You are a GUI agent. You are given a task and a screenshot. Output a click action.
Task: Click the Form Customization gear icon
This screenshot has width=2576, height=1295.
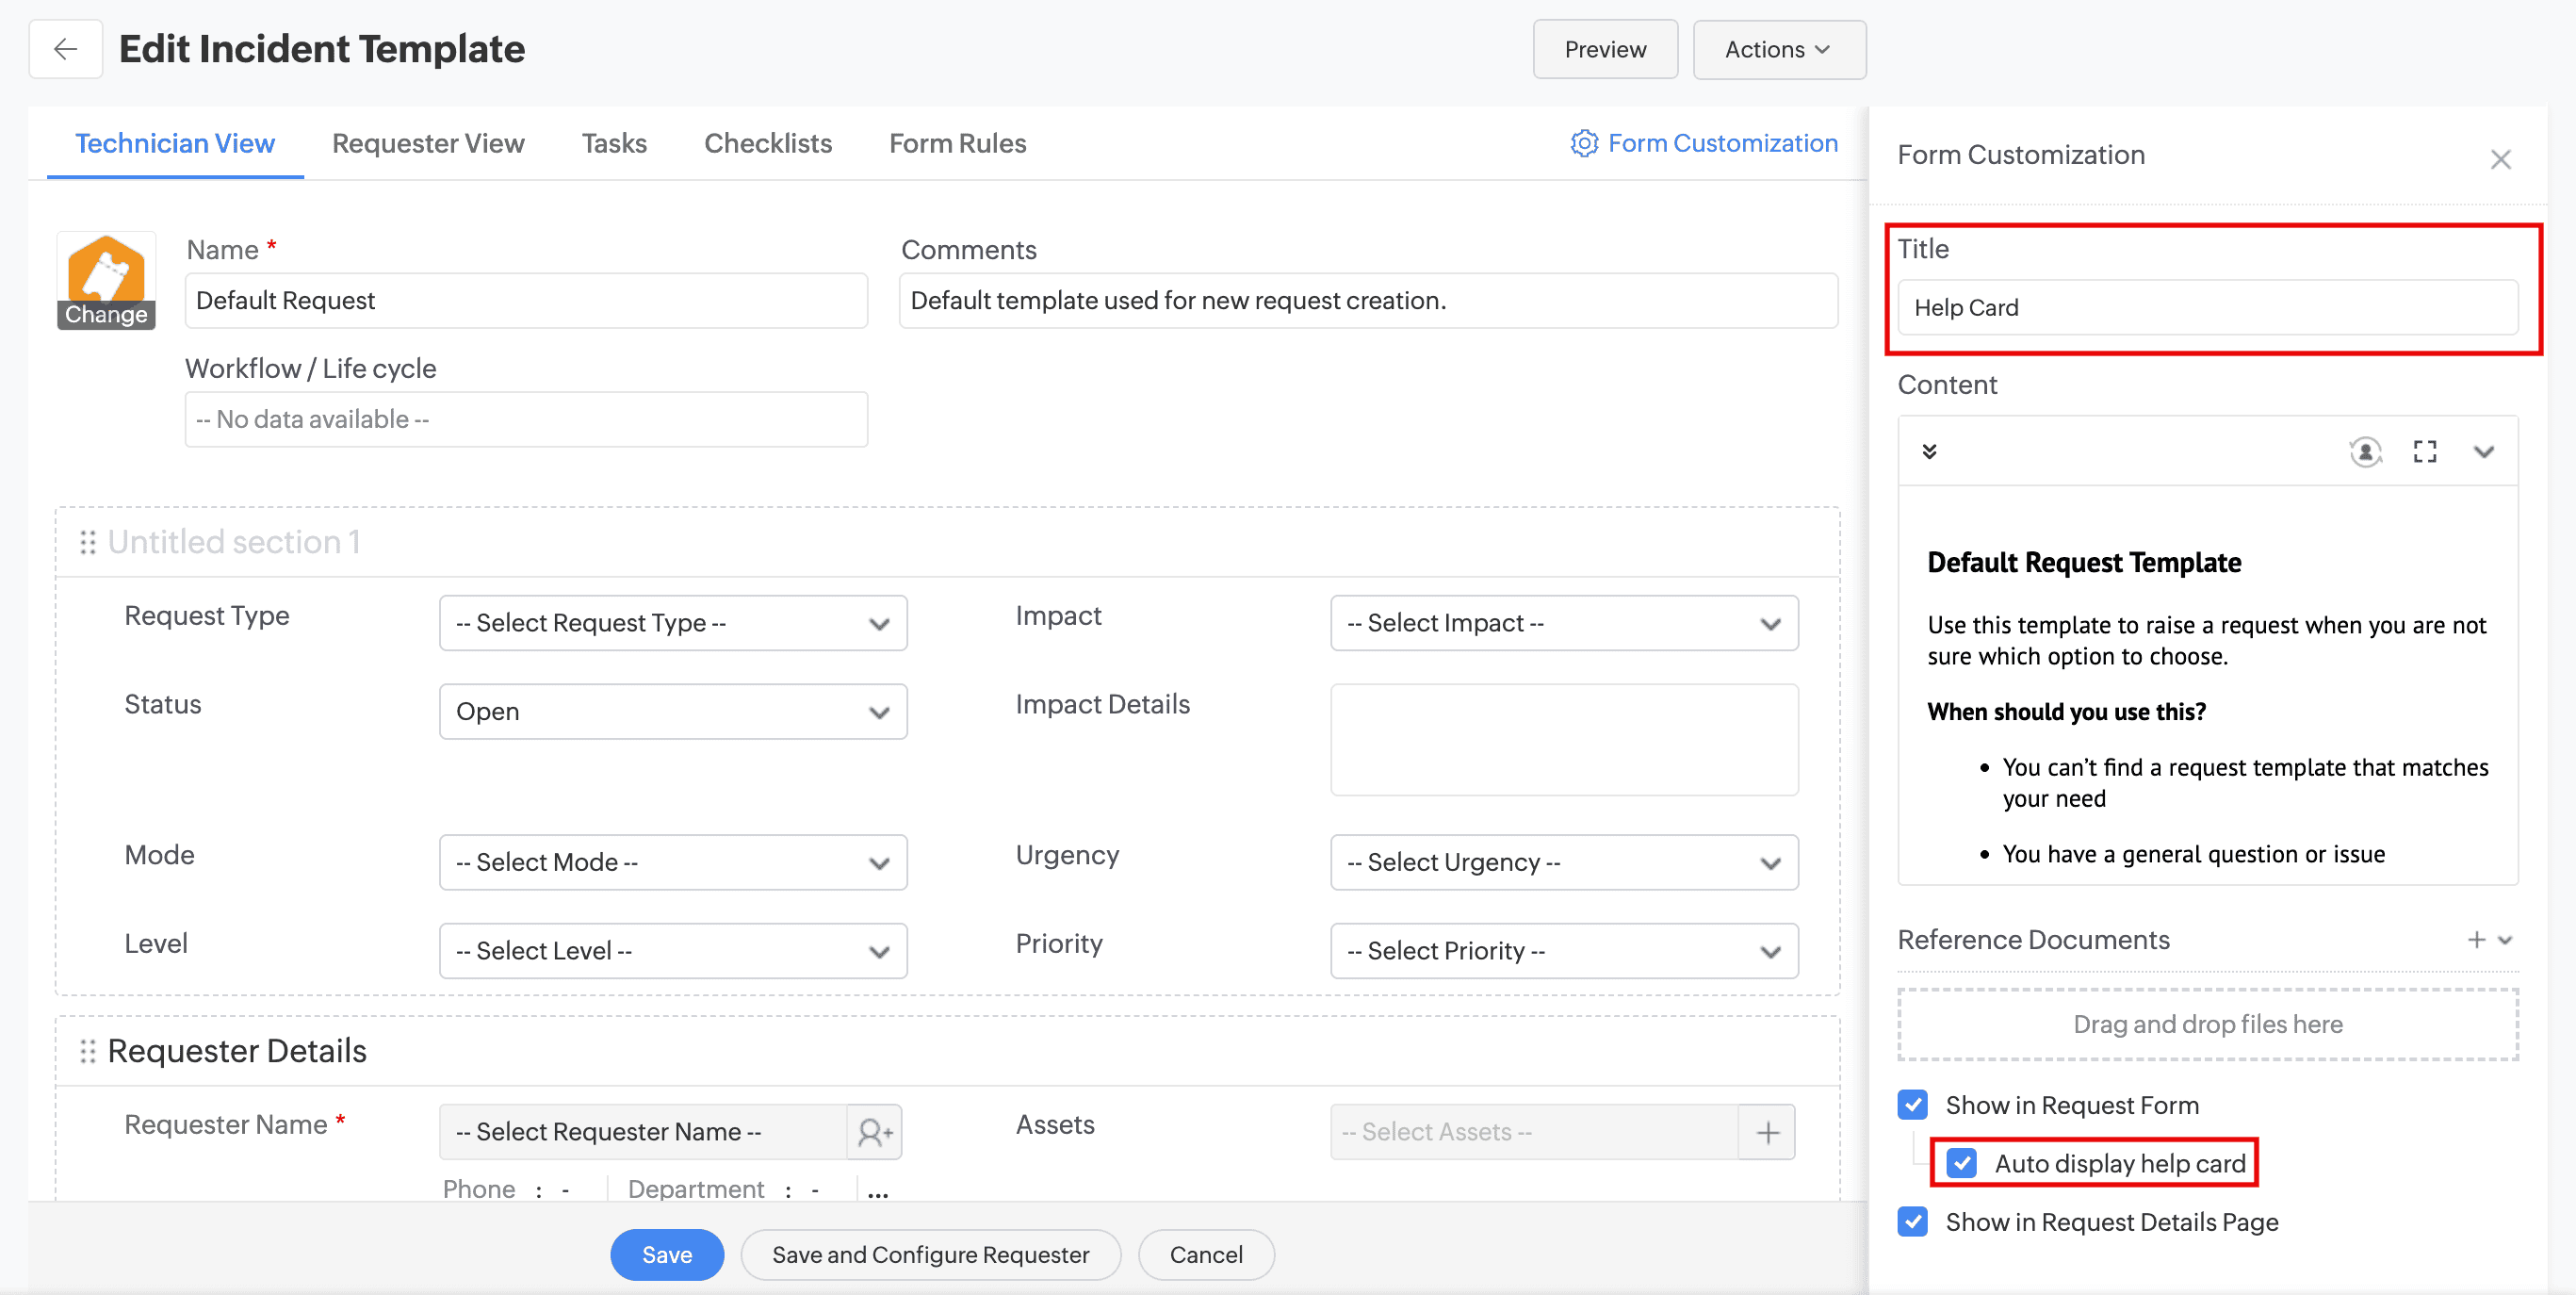point(1583,144)
